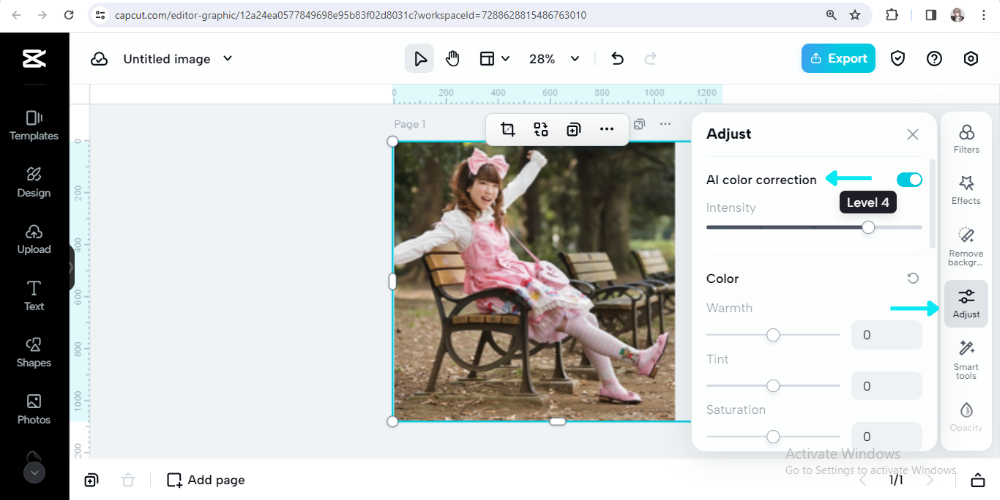This screenshot has height=500, width=1000.
Task: Click the cloud save status icon
Action: pos(99,59)
